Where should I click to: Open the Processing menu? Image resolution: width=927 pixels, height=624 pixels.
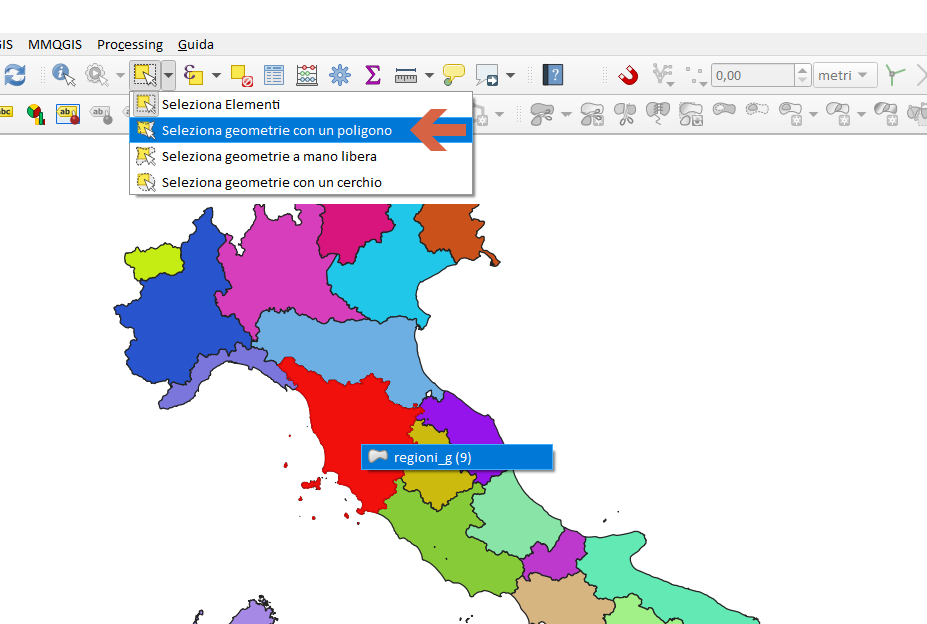coord(130,44)
